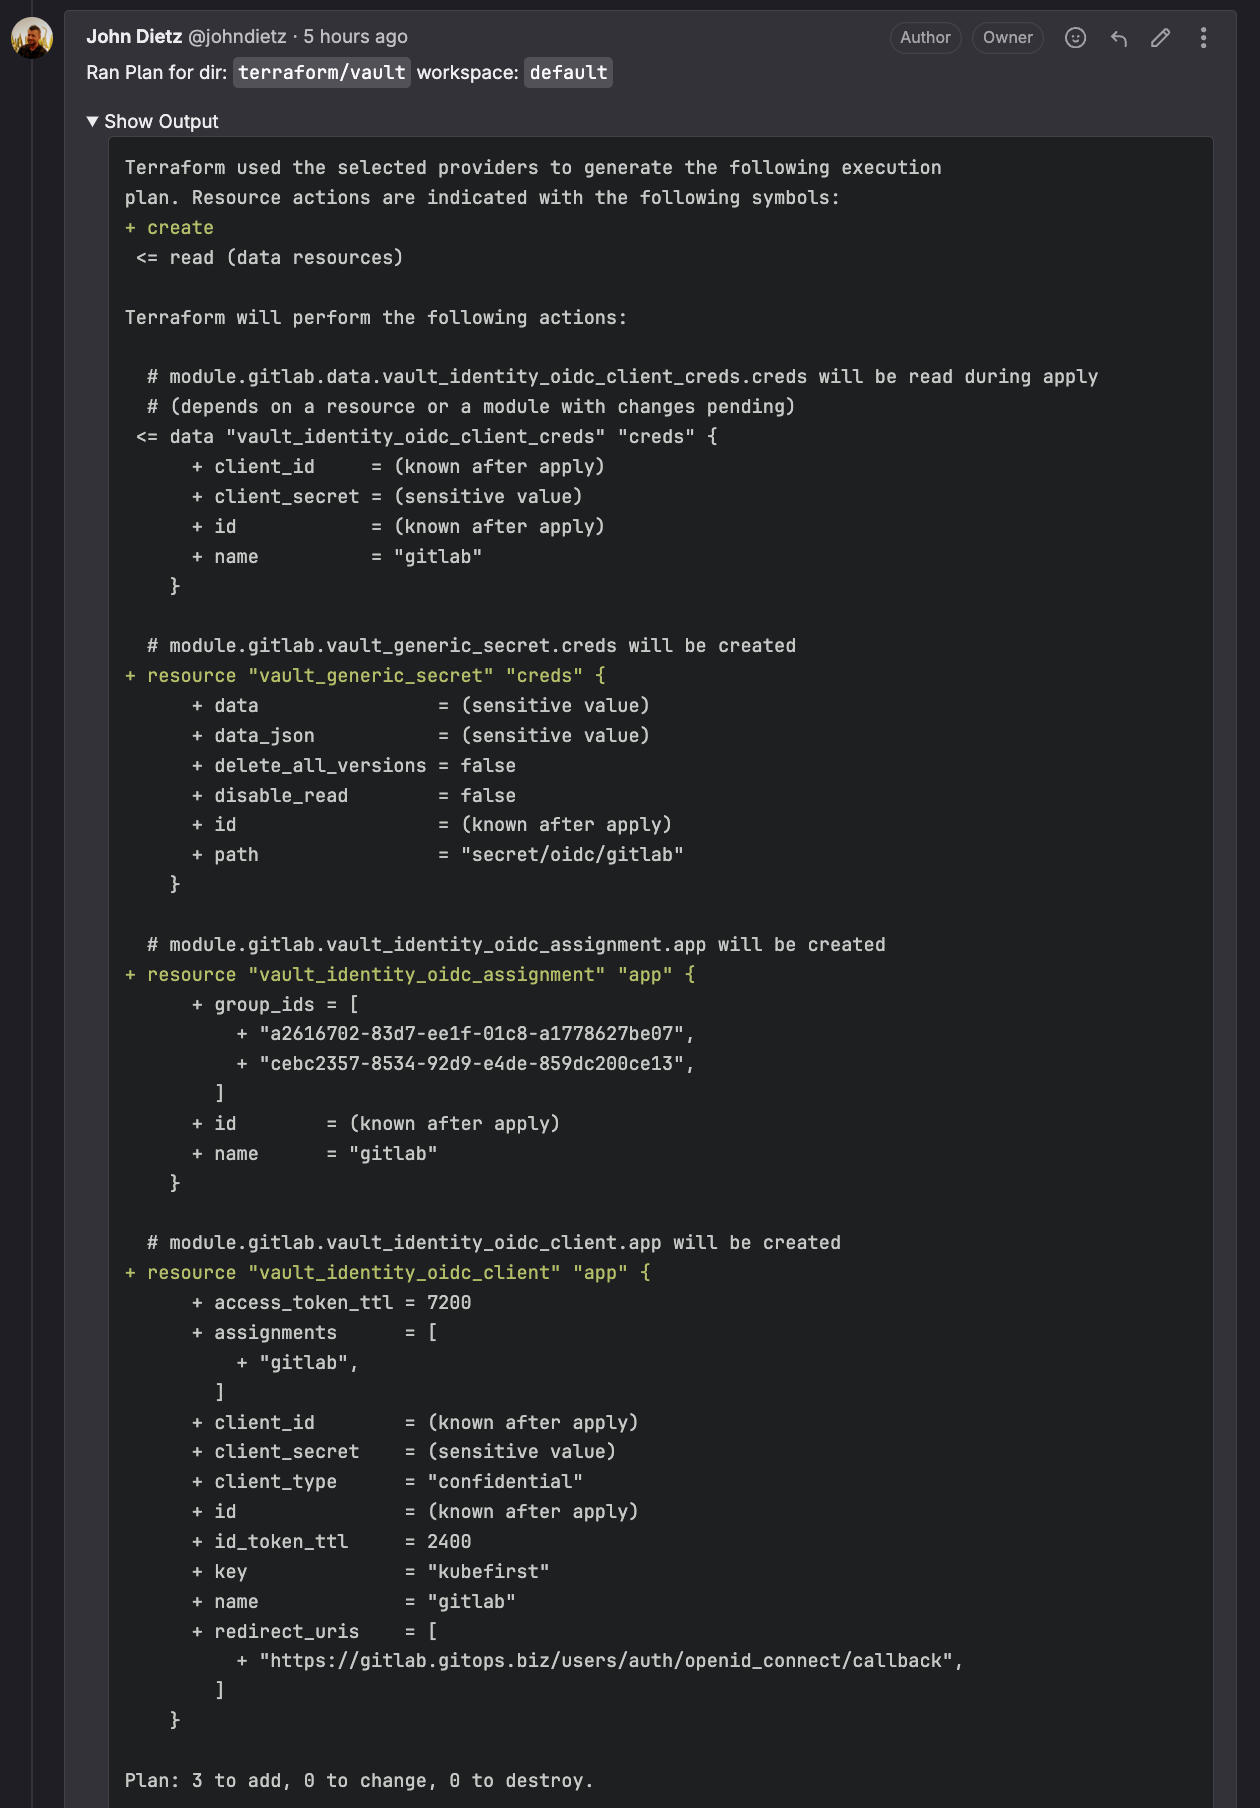Viewport: 1260px width, 1808px height.
Task: Collapse the Show Output disclosure triangle
Action: (x=93, y=121)
